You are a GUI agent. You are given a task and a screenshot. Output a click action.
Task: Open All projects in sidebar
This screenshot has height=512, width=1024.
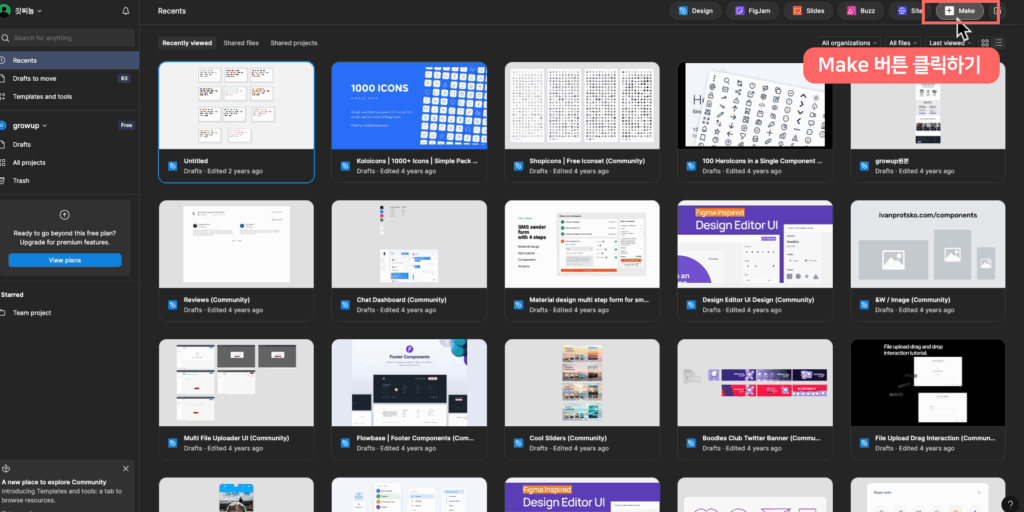click(69, 163)
